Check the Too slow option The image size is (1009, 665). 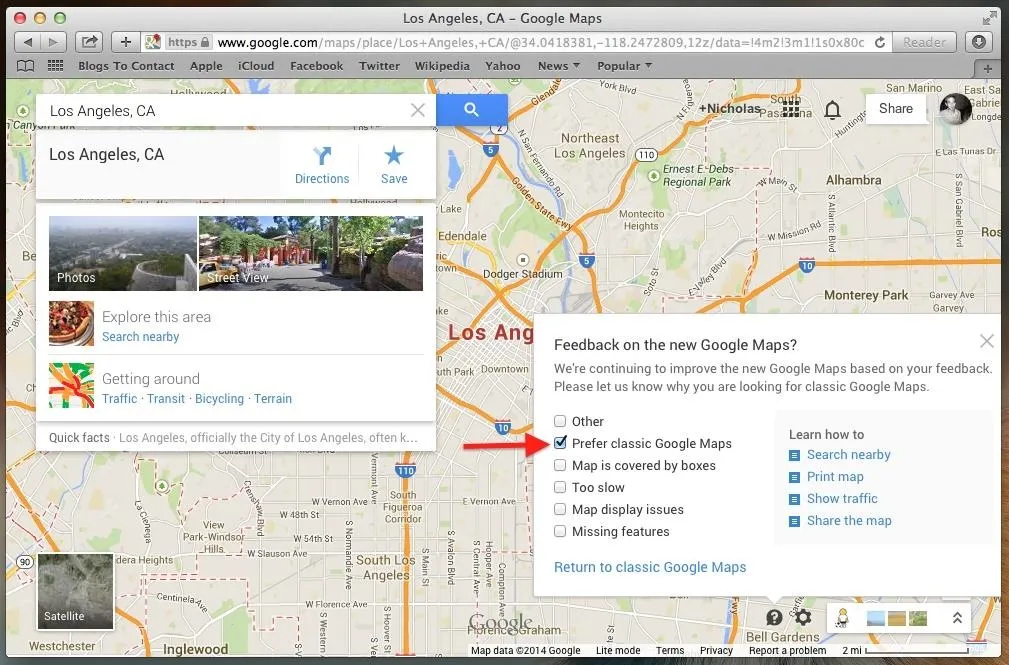tap(560, 487)
